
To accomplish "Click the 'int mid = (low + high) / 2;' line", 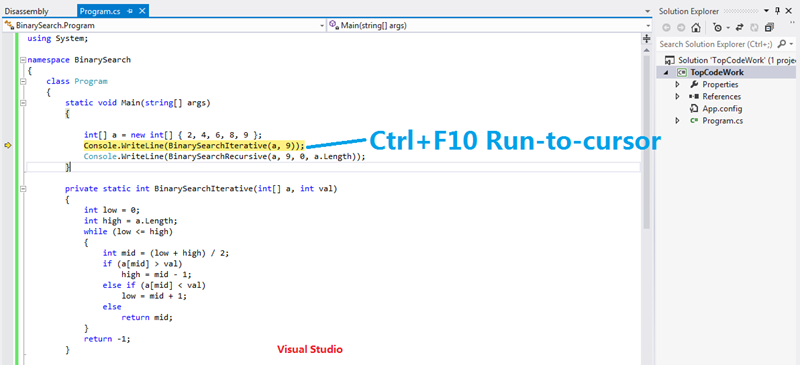I will coord(166,253).
